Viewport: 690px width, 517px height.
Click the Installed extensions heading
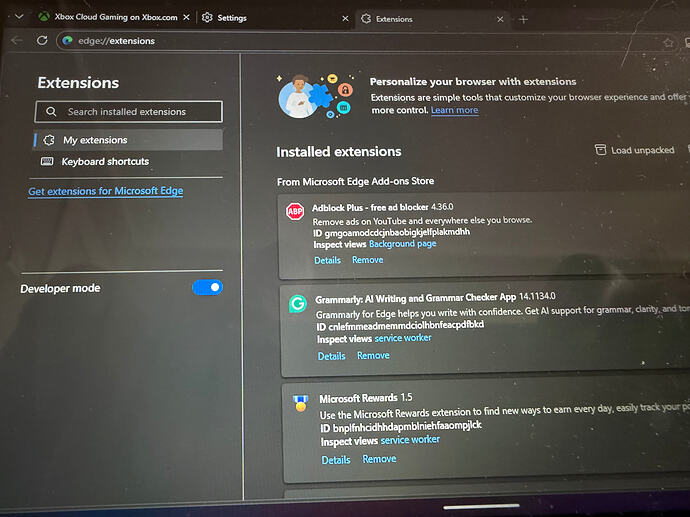coord(339,152)
